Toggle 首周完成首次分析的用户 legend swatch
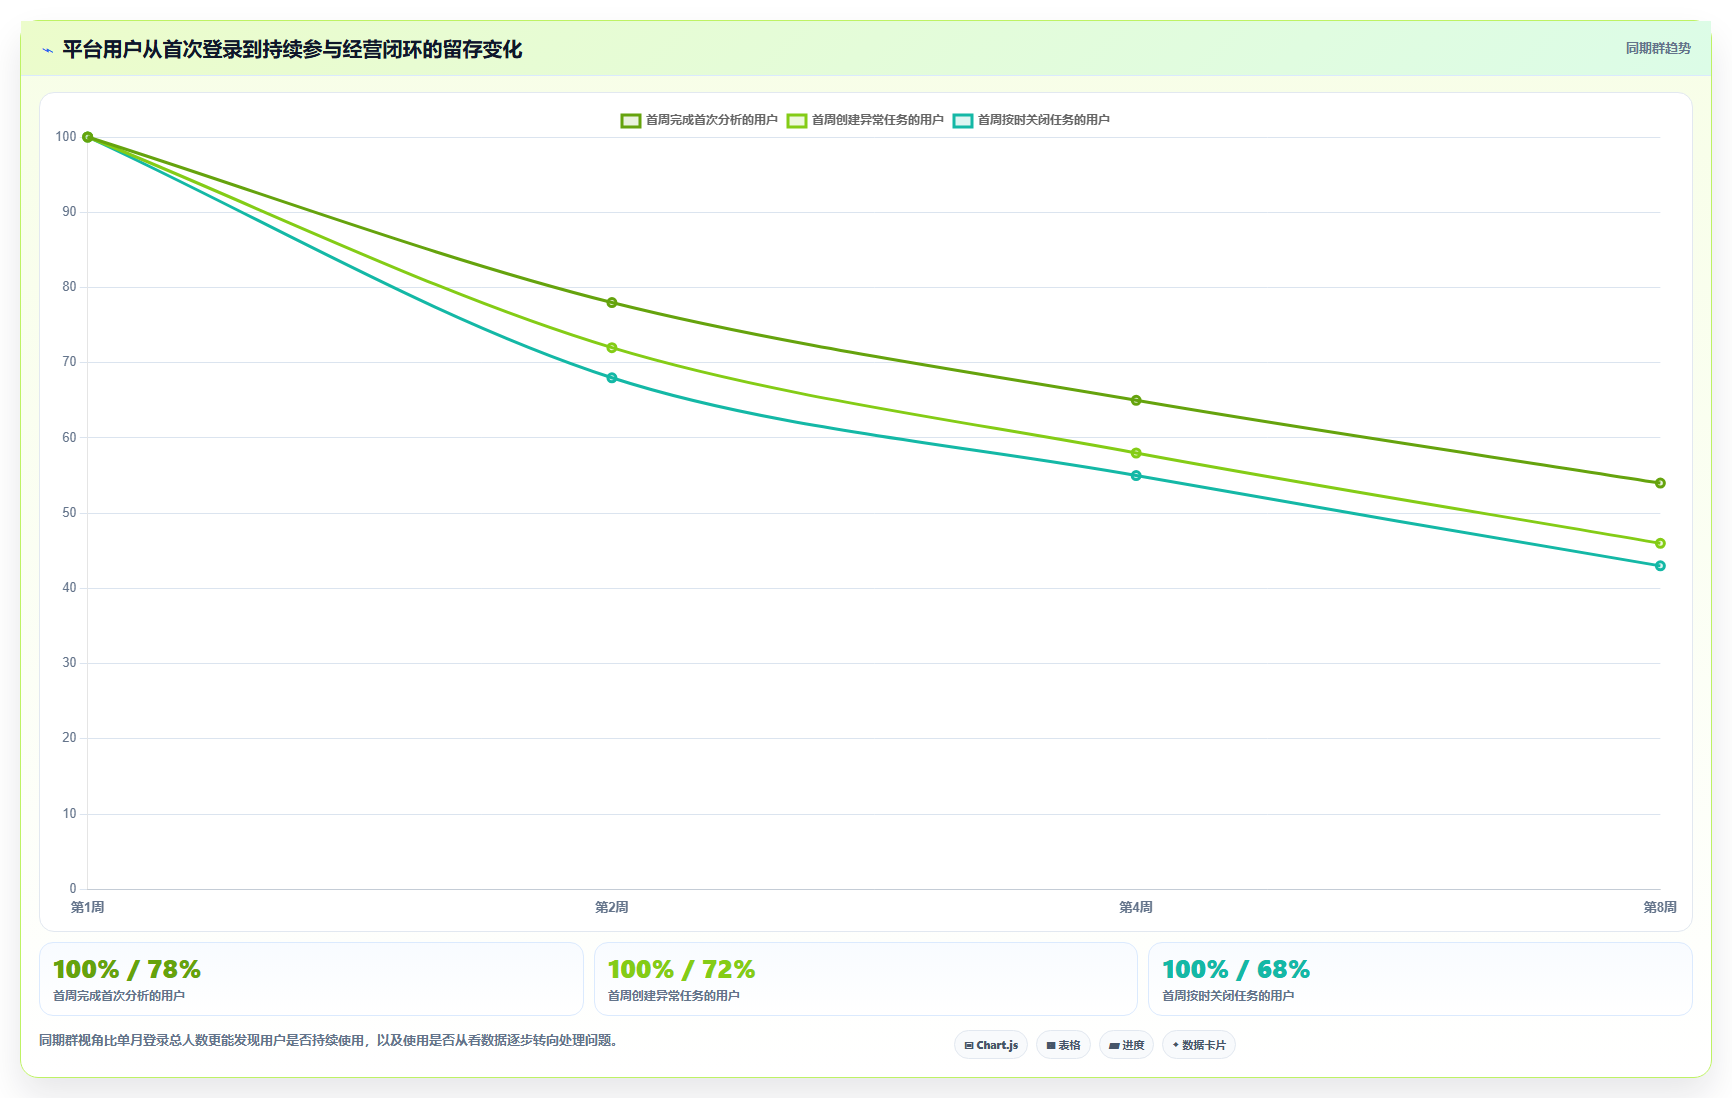The height and width of the screenshot is (1098, 1732). click(630, 120)
